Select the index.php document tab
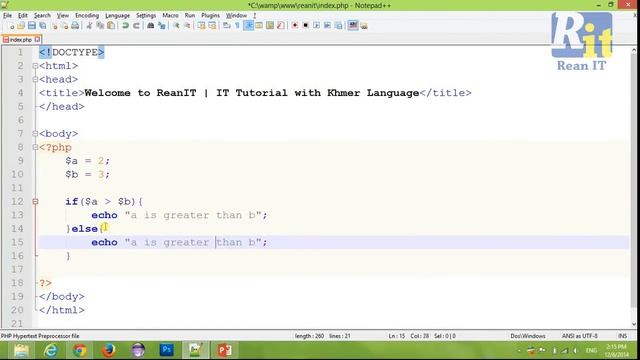Screen dimensions: 640x360 pyautogui.click(x=21, y=40)
